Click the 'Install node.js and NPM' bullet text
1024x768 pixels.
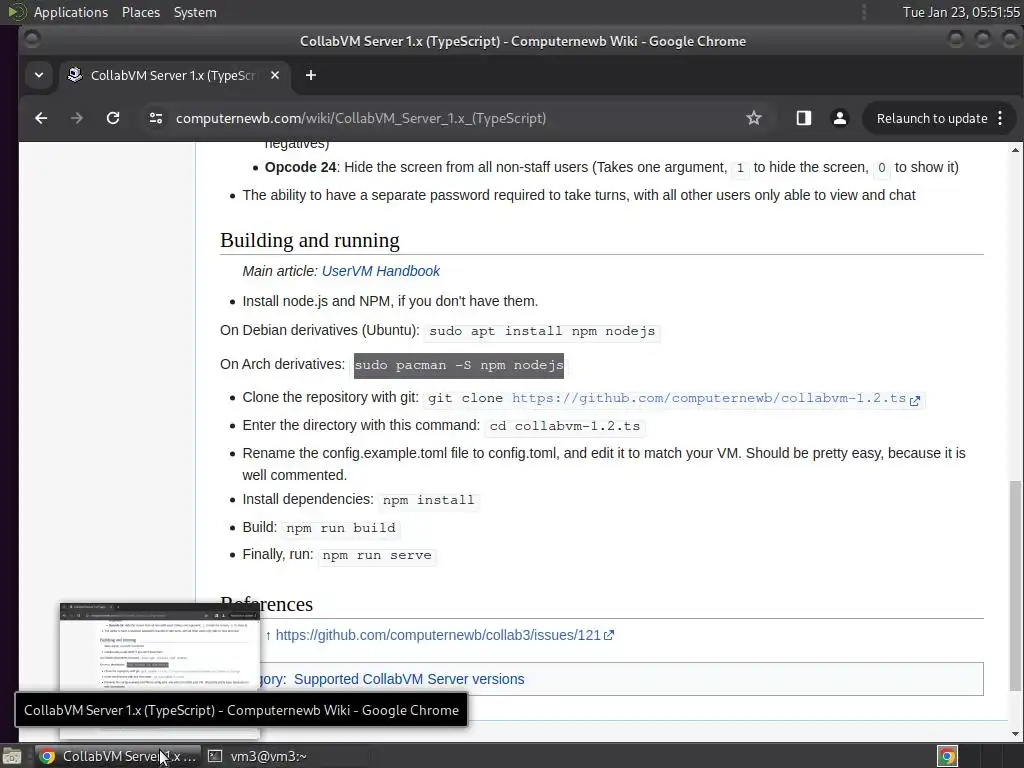(390, 301)
